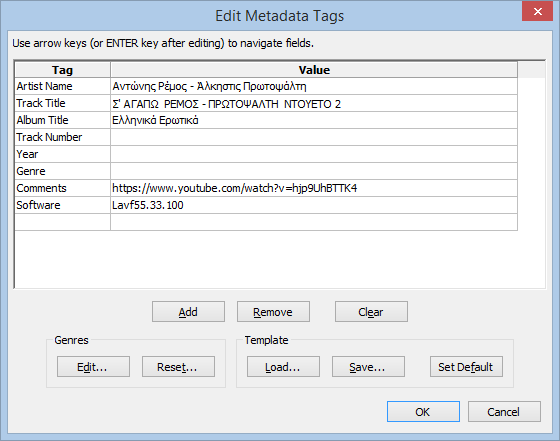Select the empty Track Number value cell
560x441 pixels.
(x=314, y=137)
